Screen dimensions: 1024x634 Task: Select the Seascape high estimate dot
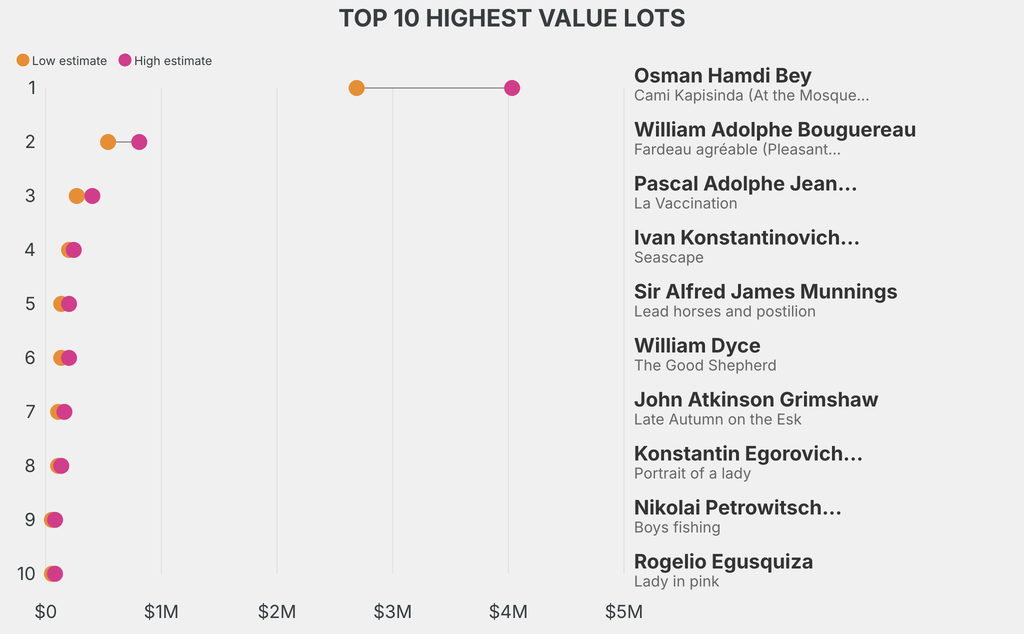click(x=75, y=250)
